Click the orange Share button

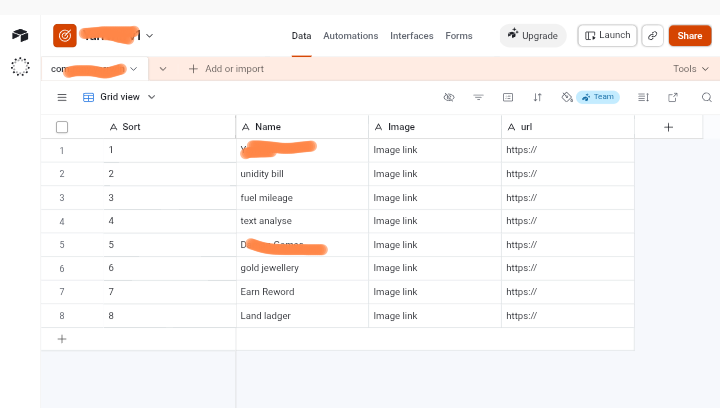click(x=690, y=35)
